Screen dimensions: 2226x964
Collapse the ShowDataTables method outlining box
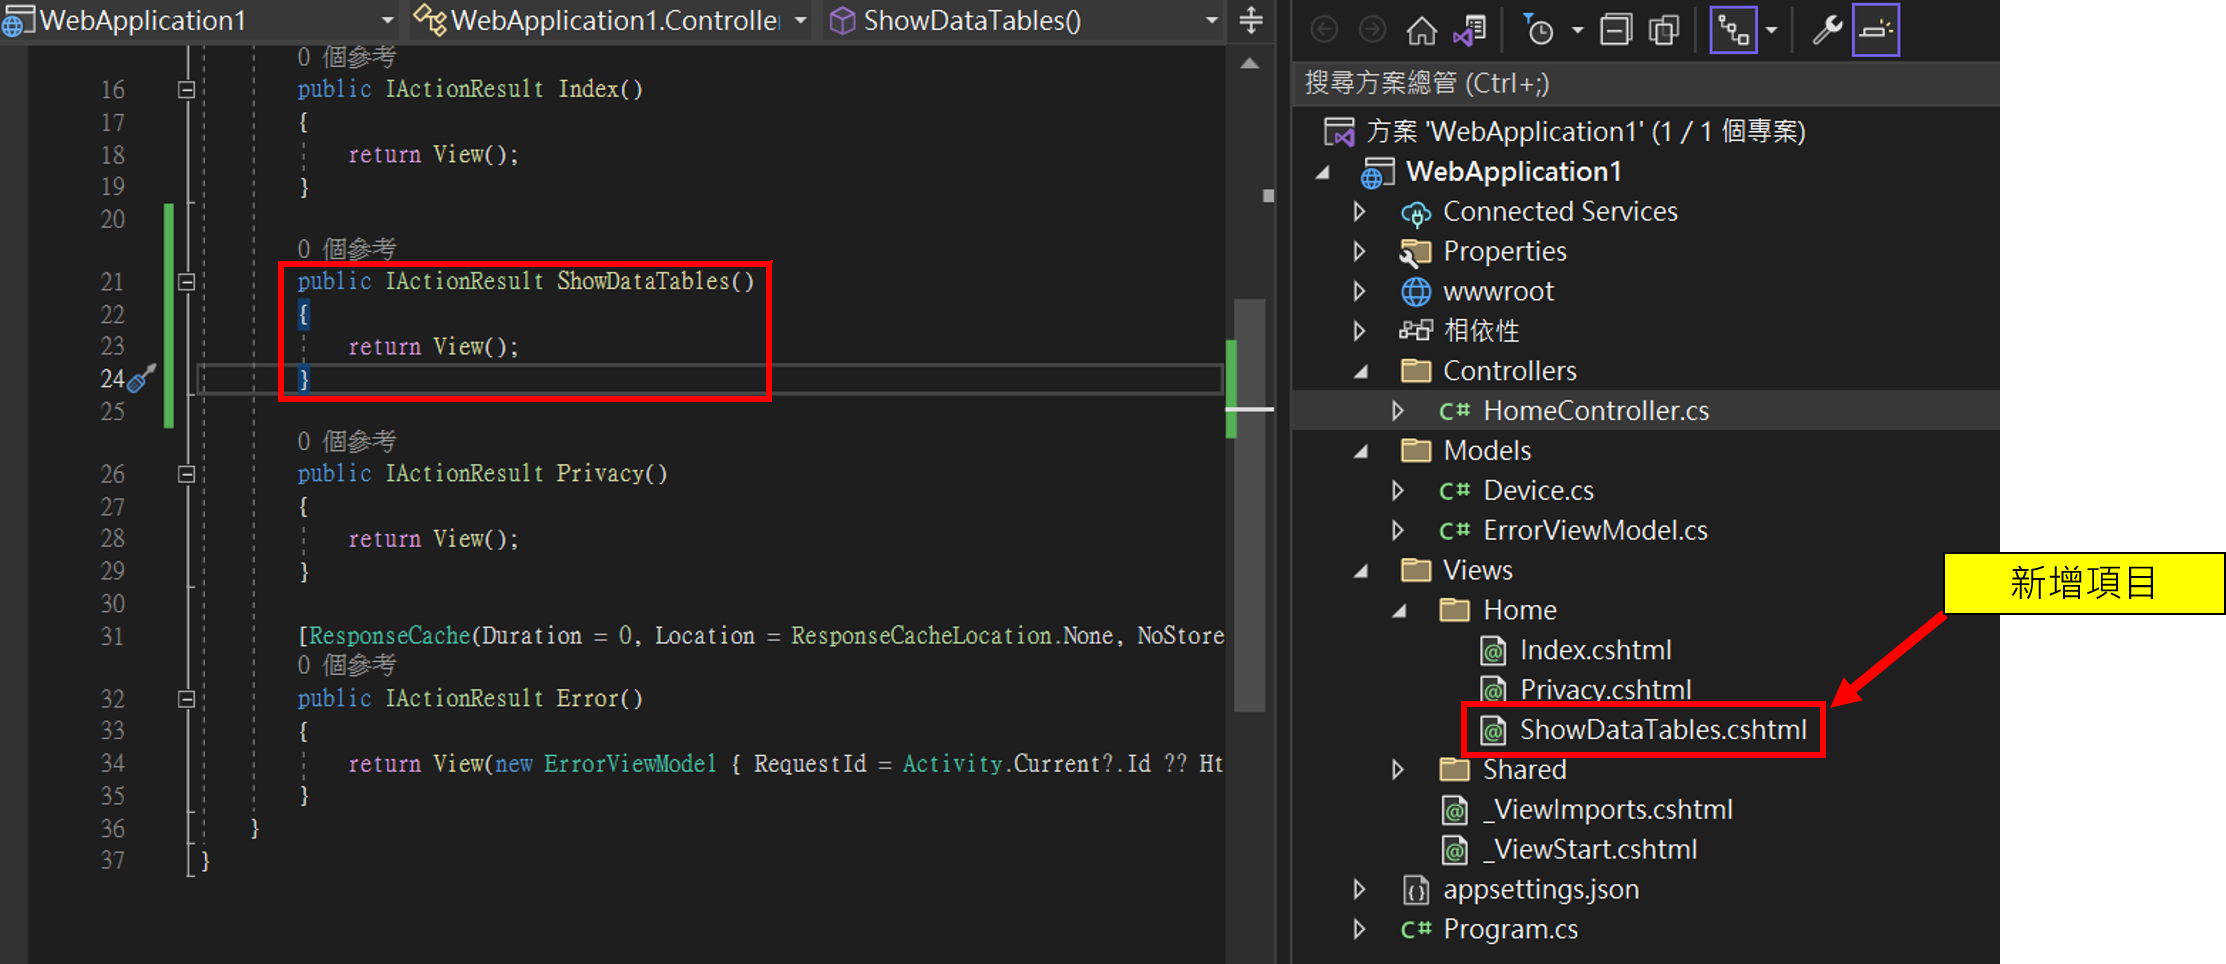[x=186, y=282]
